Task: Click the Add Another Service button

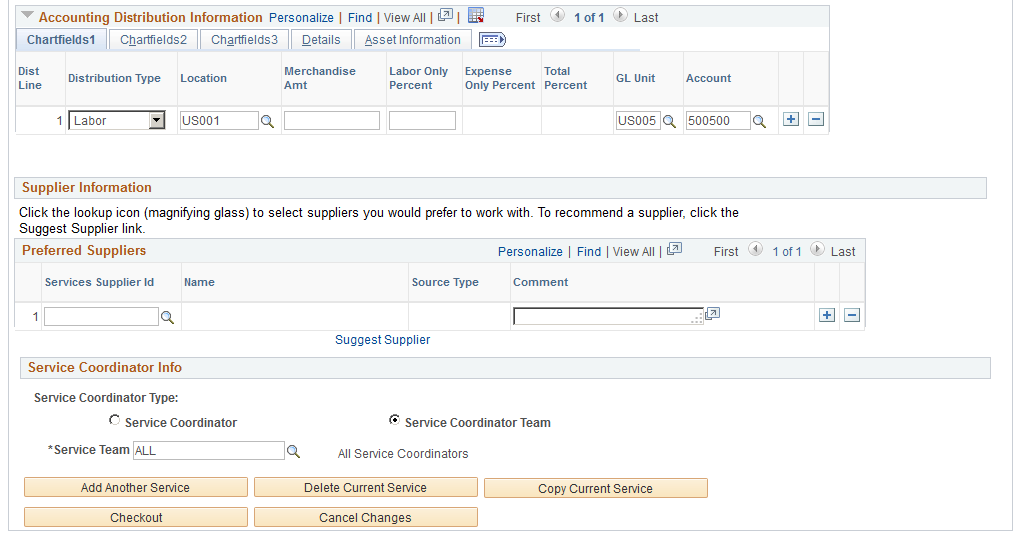Action: pyautogui.click(x=135, y=488)
